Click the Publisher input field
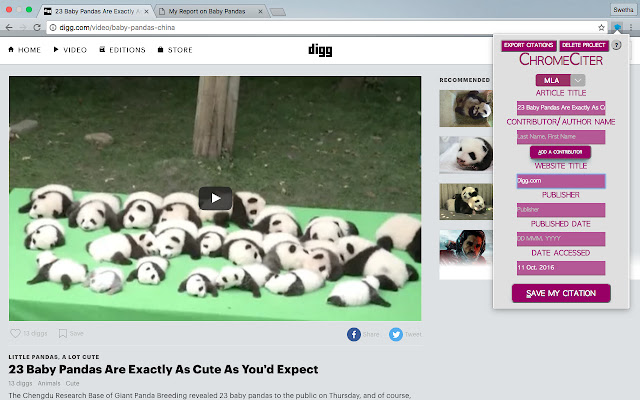The width and height of the screenshot is (640, 400). click(x=560, y=210)
